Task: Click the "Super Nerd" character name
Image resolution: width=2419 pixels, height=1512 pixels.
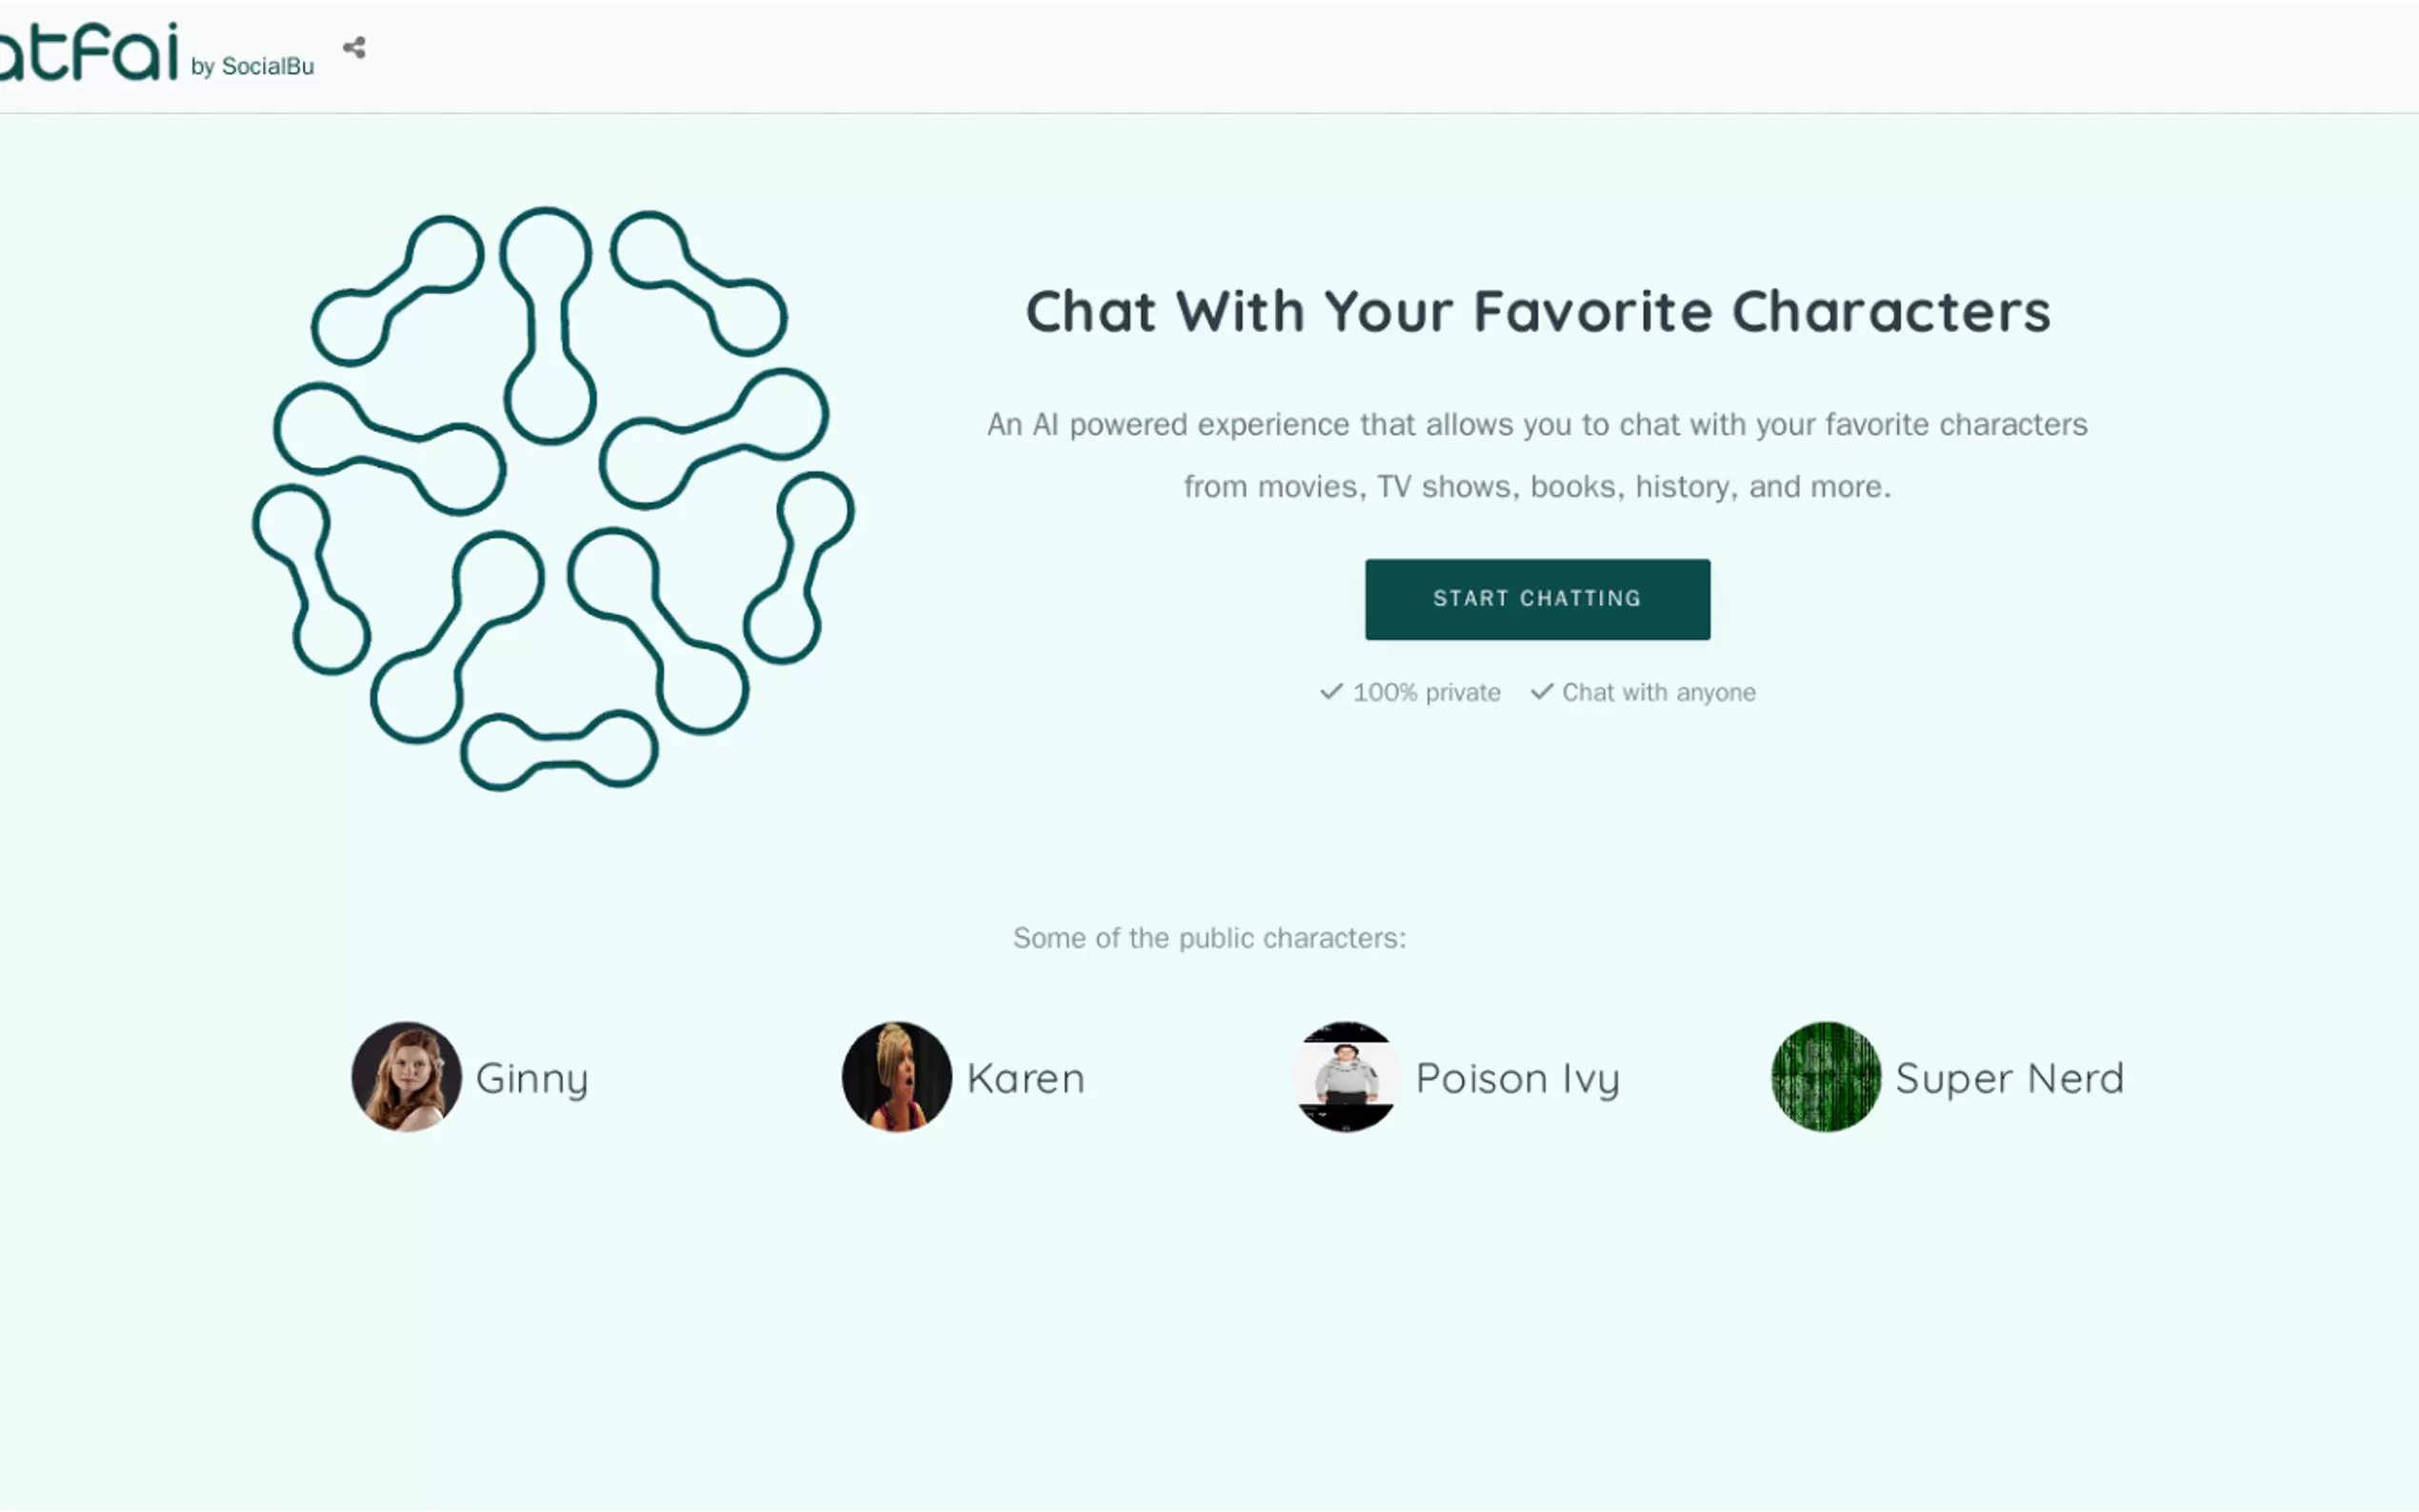Action: (2009, 1078)
